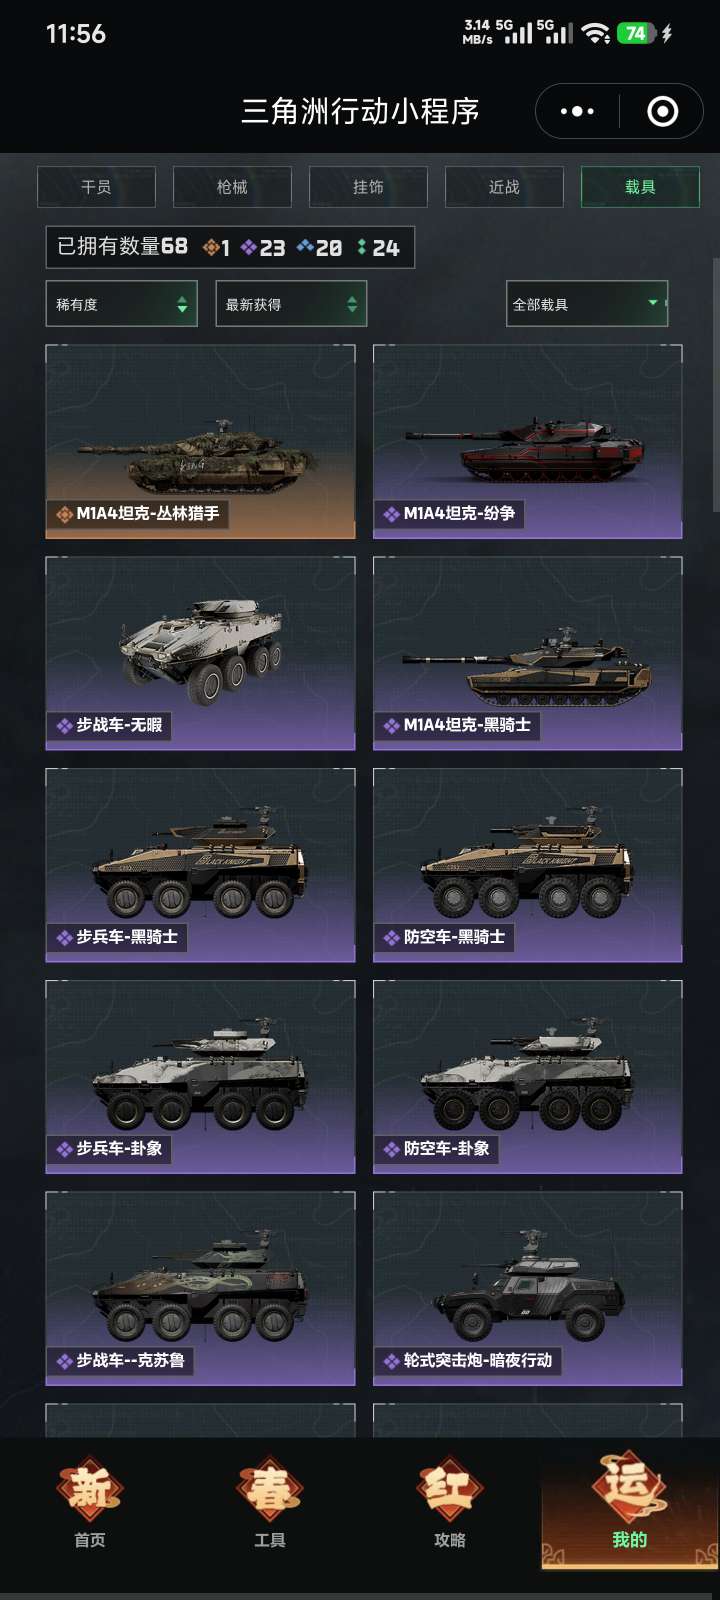
Task: Tap the orange legendary rarity count icon
Action: coord(211,247)
